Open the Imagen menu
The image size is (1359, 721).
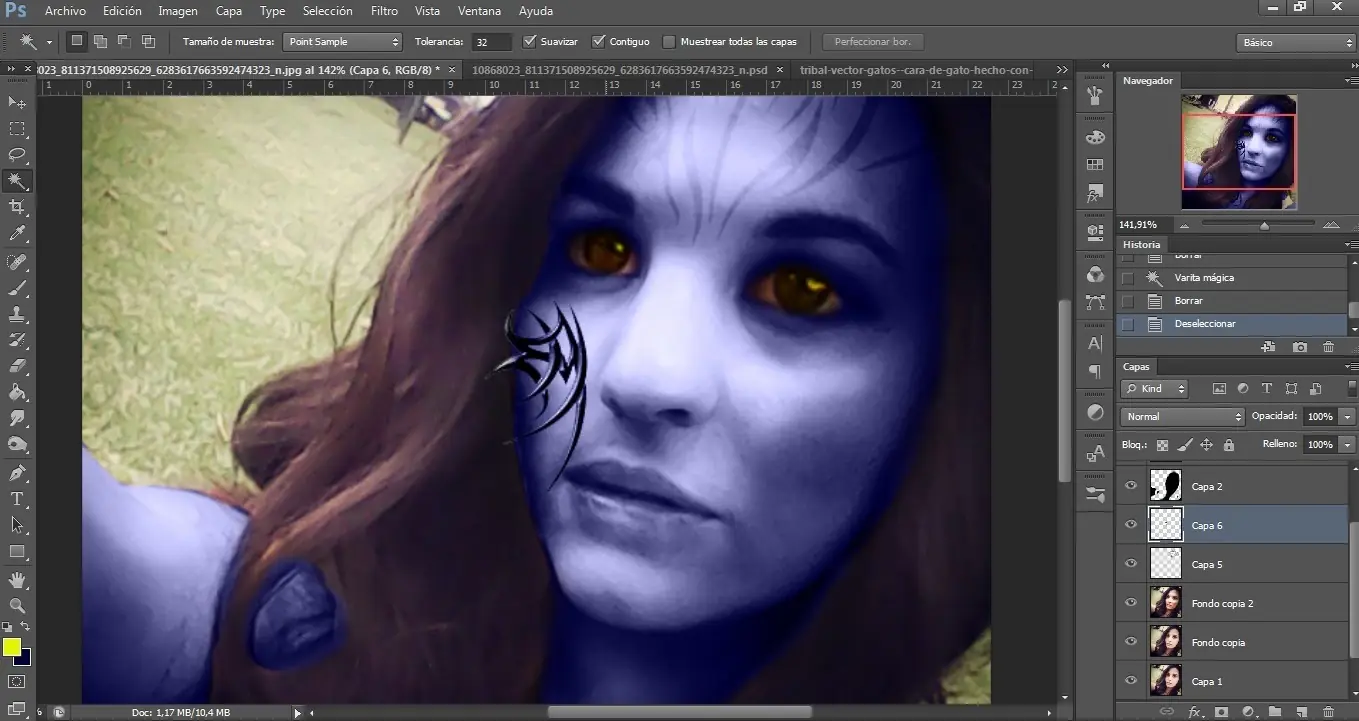coord(178,11)
